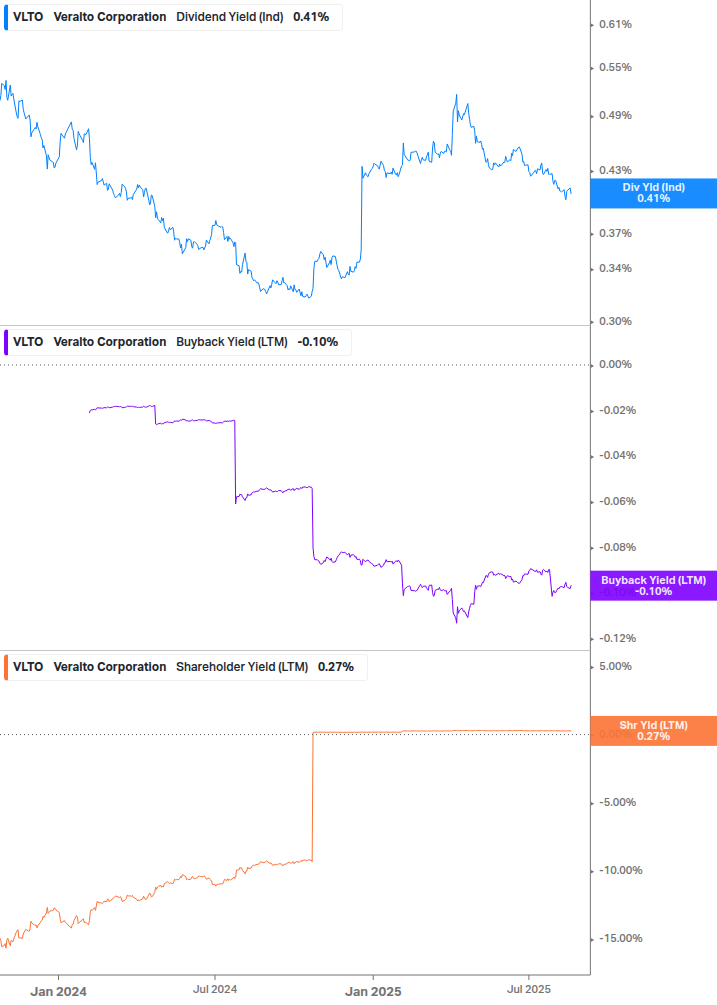This screenshot has height=1005, width=717.
Task: Click the Jan 2024 date axis label
Action: click(58, 992)
